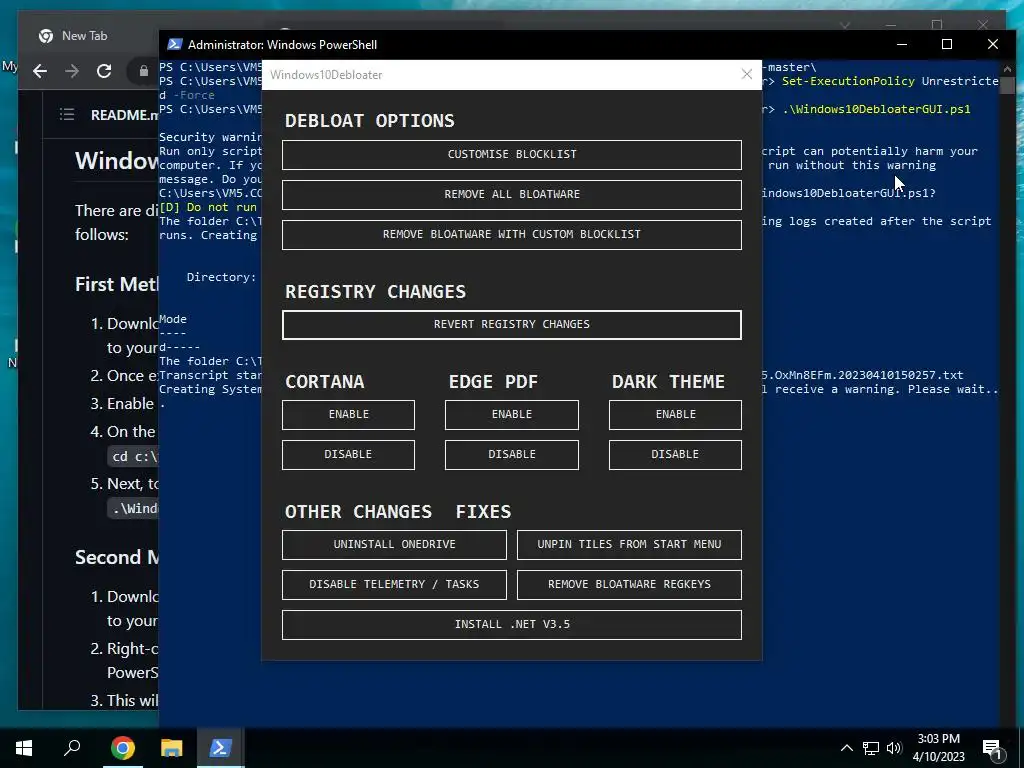This screenshot has width=1024, height=768.
Task: Disable Cortana
Action: tap(348, 455)
